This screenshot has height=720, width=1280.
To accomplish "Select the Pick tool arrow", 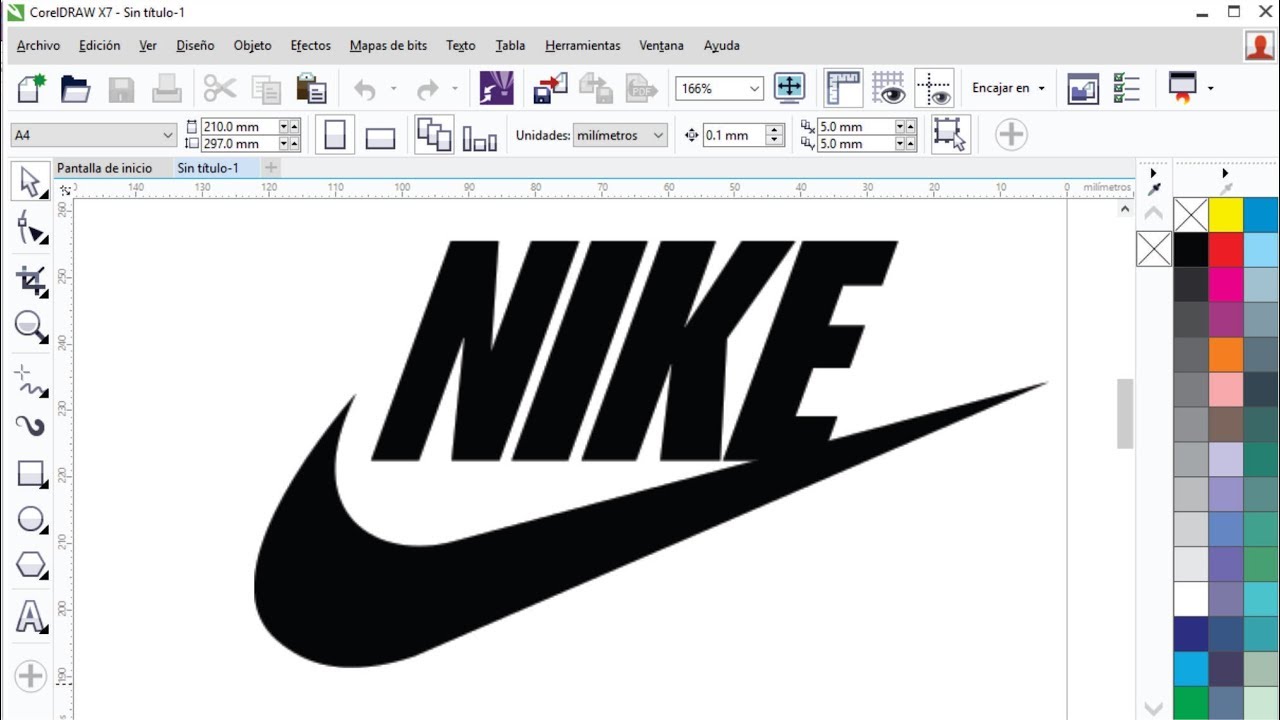I will (31, 181).
